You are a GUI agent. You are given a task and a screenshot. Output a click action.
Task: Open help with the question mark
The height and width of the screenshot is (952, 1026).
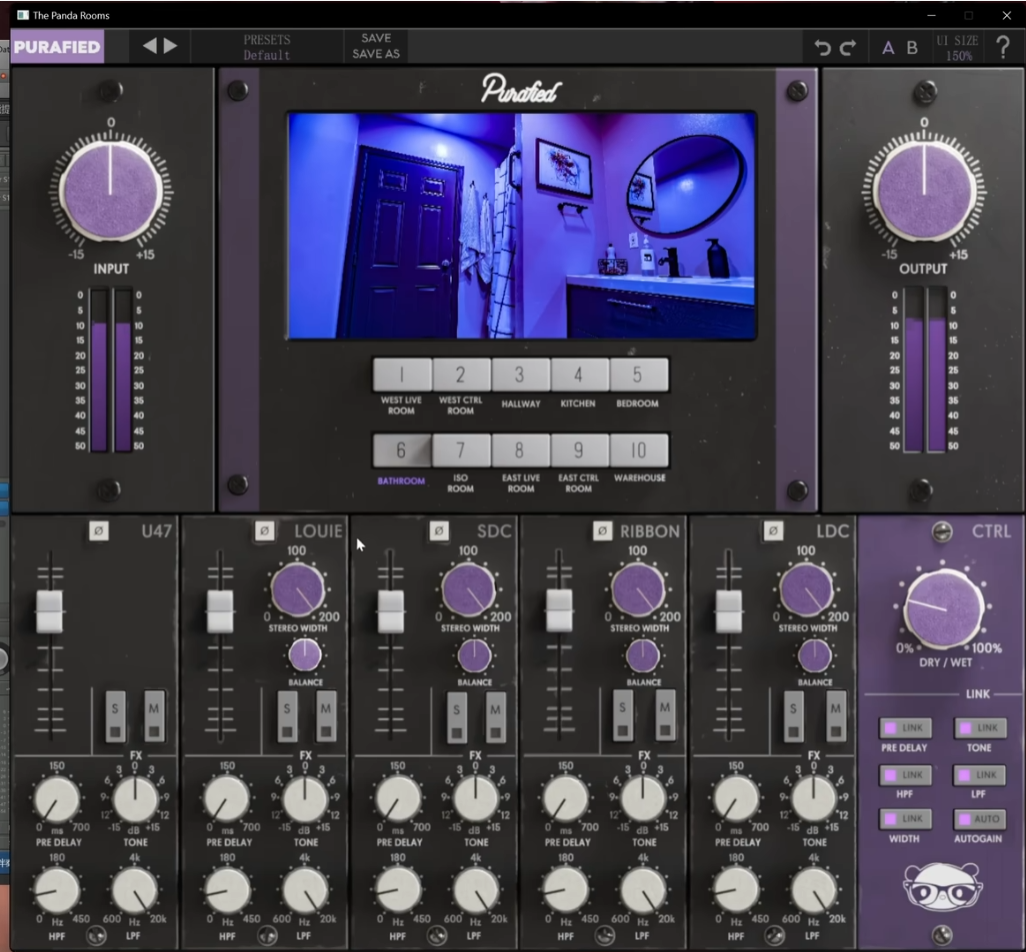click(x=1002, y=48)
